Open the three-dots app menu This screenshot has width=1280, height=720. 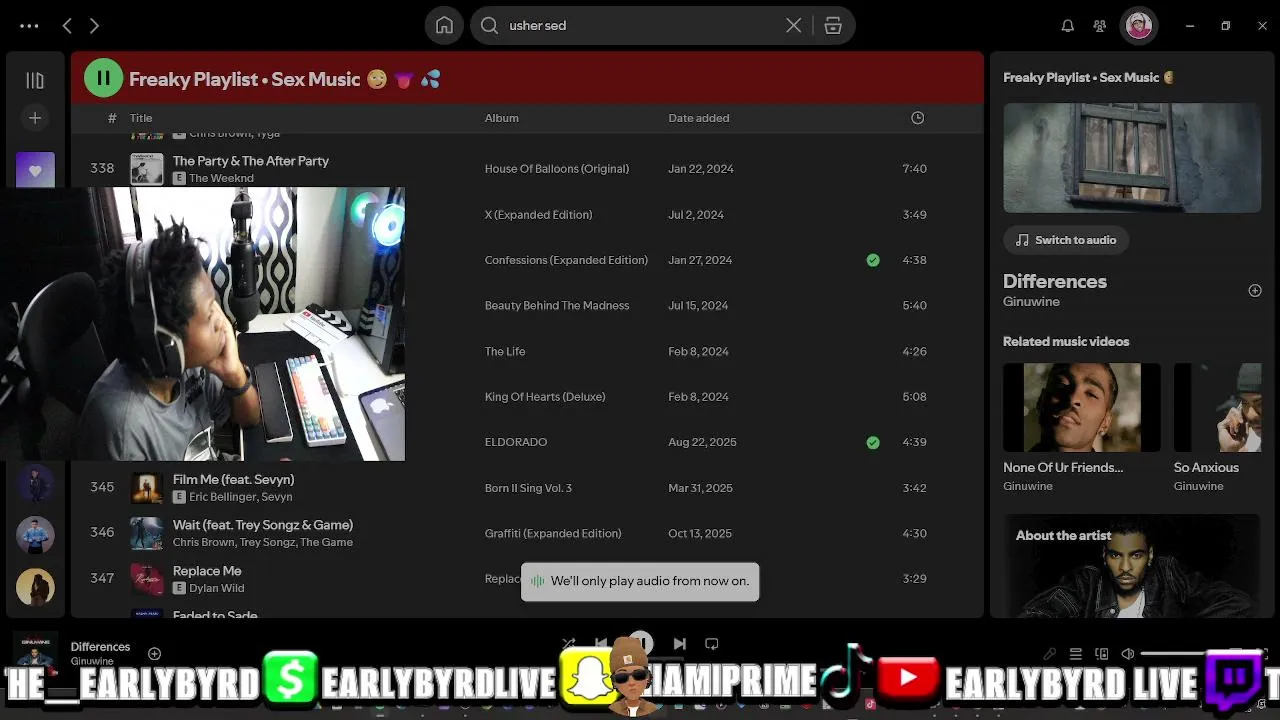tap(29, 26)
